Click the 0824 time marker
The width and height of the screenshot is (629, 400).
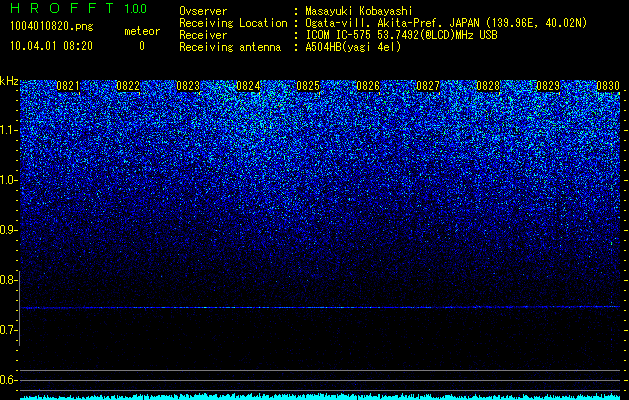pos(248,86)
